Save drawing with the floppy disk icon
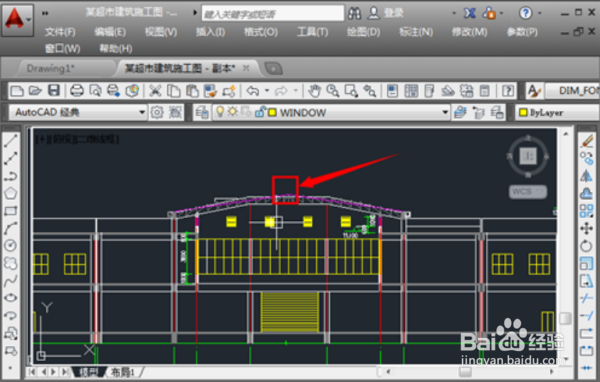 coord(54,91)
